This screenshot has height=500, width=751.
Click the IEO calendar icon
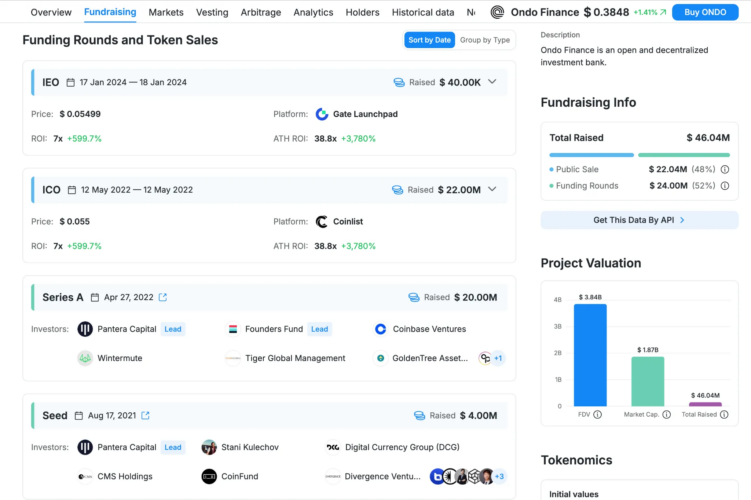tap(70, 82)
